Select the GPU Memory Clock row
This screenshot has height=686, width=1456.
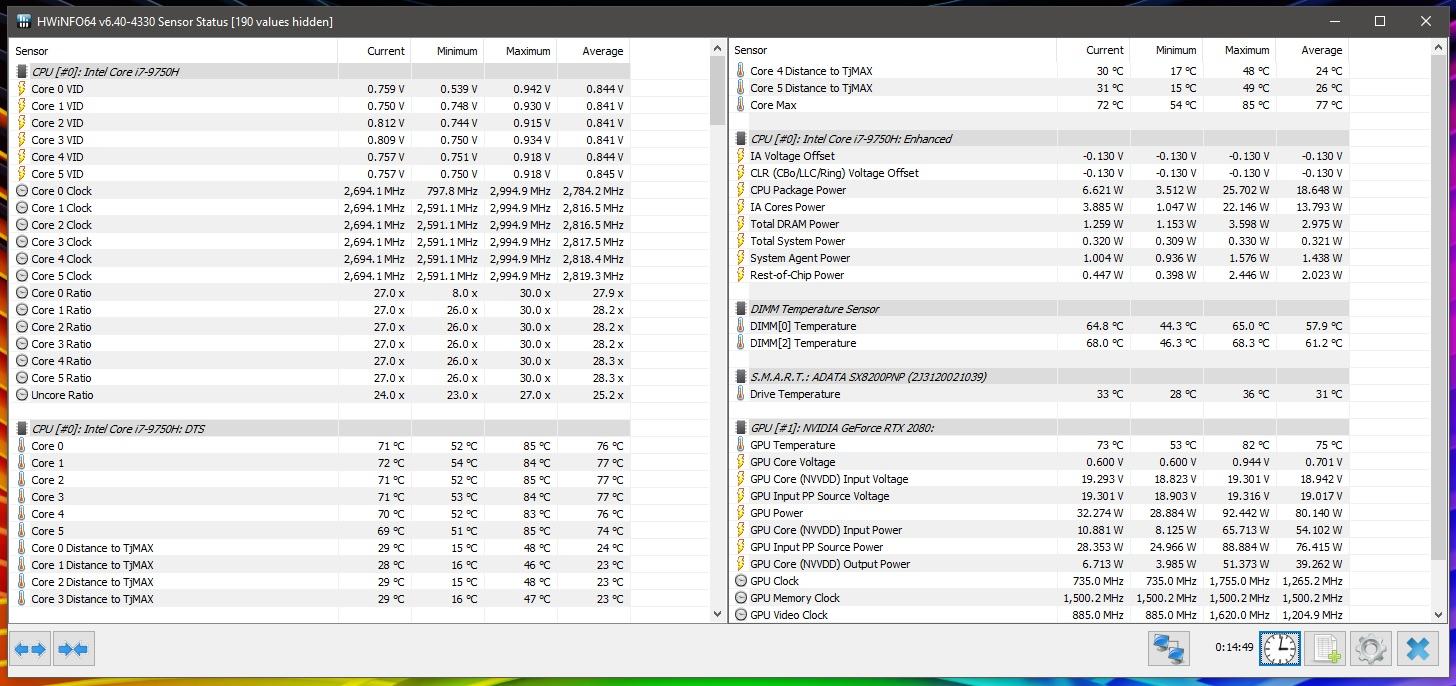[x=1039, y=598]
